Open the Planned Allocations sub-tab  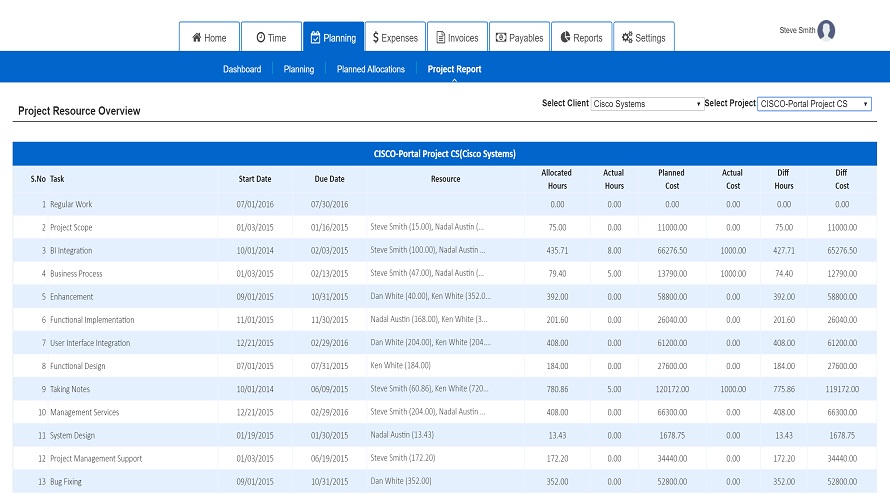pyautogui.click(x=371, y=69)
